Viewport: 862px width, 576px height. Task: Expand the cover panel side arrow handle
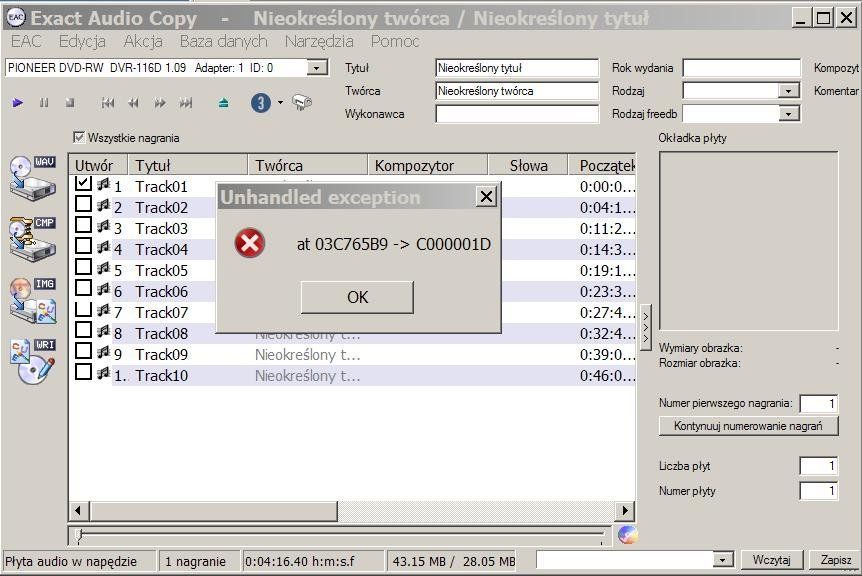pos(646,328)
